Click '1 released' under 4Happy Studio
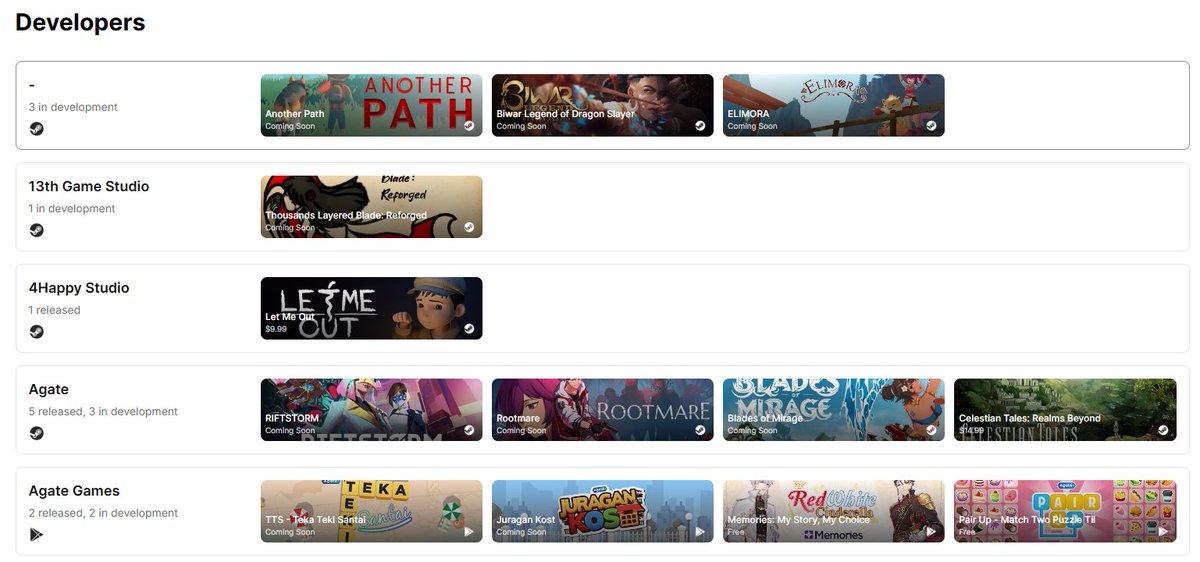Image resolution: width=1200 pixels, height=562 pixels. coord(55,310)
